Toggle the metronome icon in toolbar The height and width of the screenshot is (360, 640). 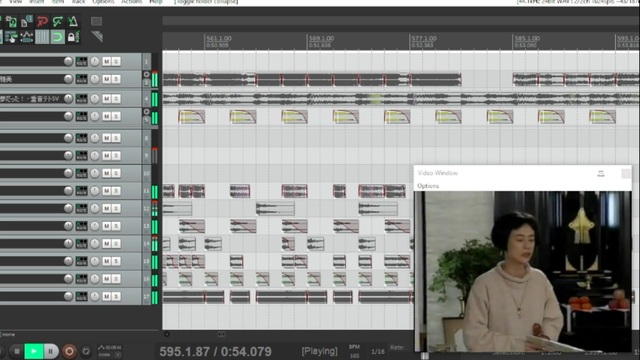(73, 21)
